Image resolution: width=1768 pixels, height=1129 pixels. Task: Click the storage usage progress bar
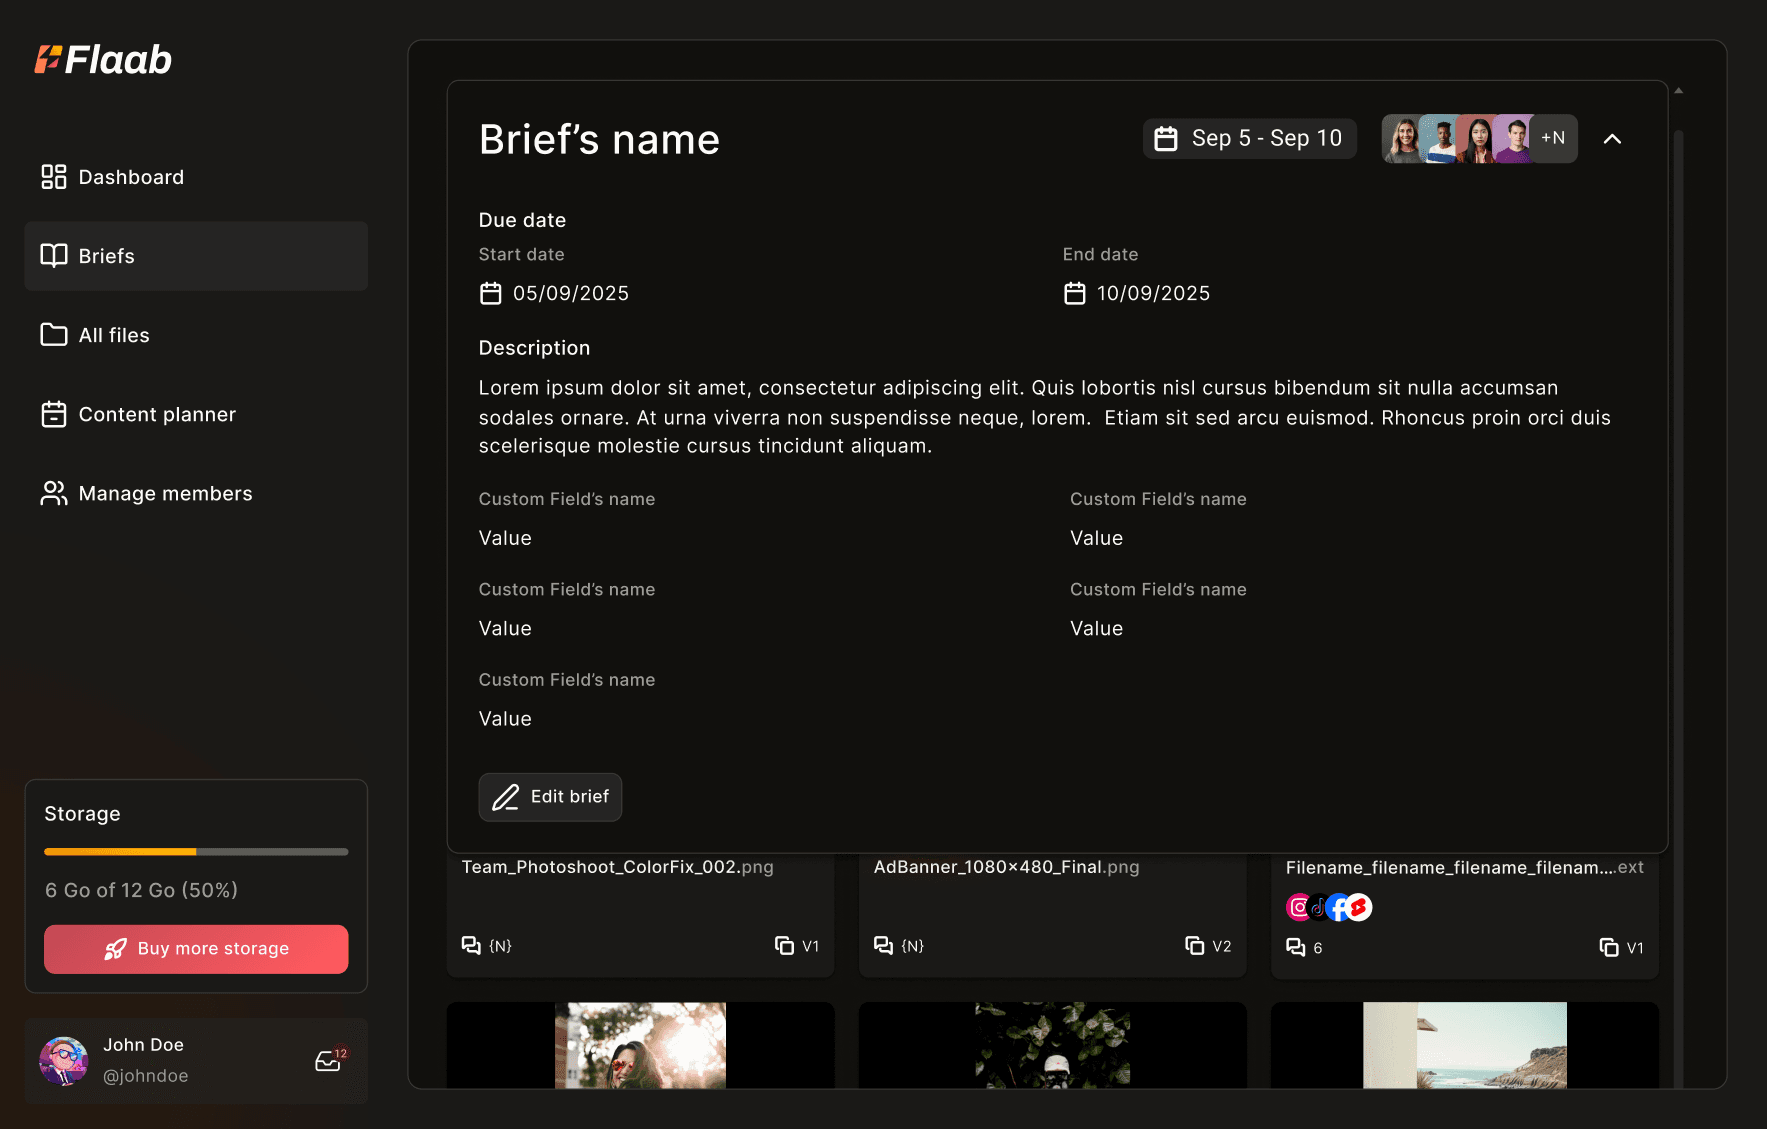tap(196, 852)
